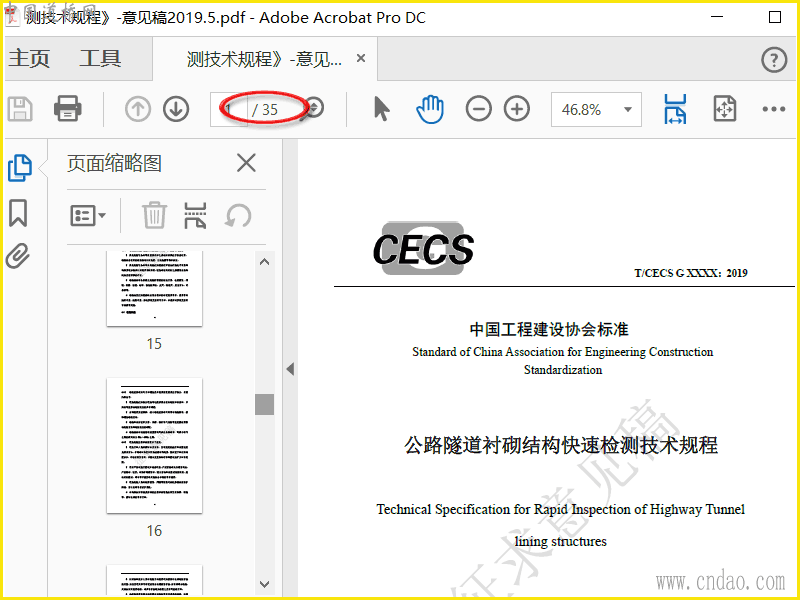The width and height of the screenshot is (800, 600).
Task: Click the Fit width scrolling icon
Action: [x=675, y=109]
